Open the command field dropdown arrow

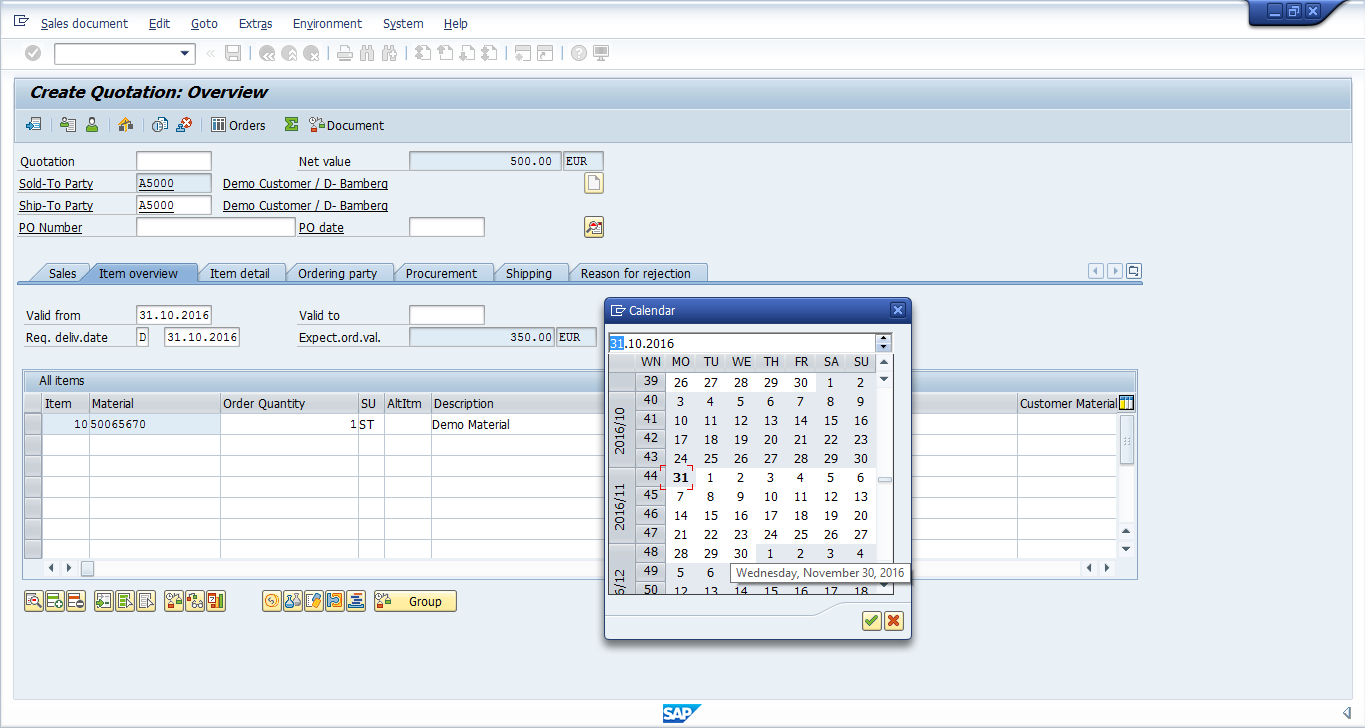(185, 54)
